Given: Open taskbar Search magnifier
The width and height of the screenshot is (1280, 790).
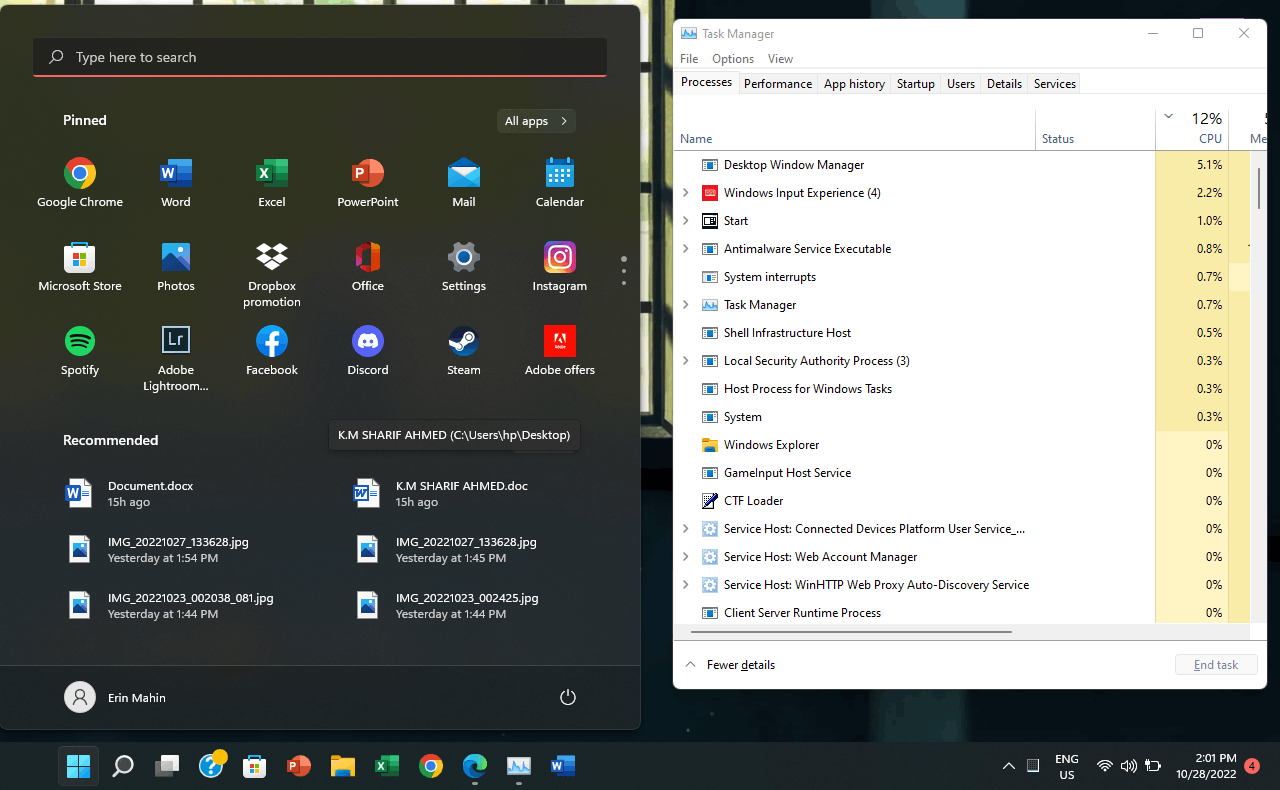Looking at the screenshot, I should click(123, 767).
